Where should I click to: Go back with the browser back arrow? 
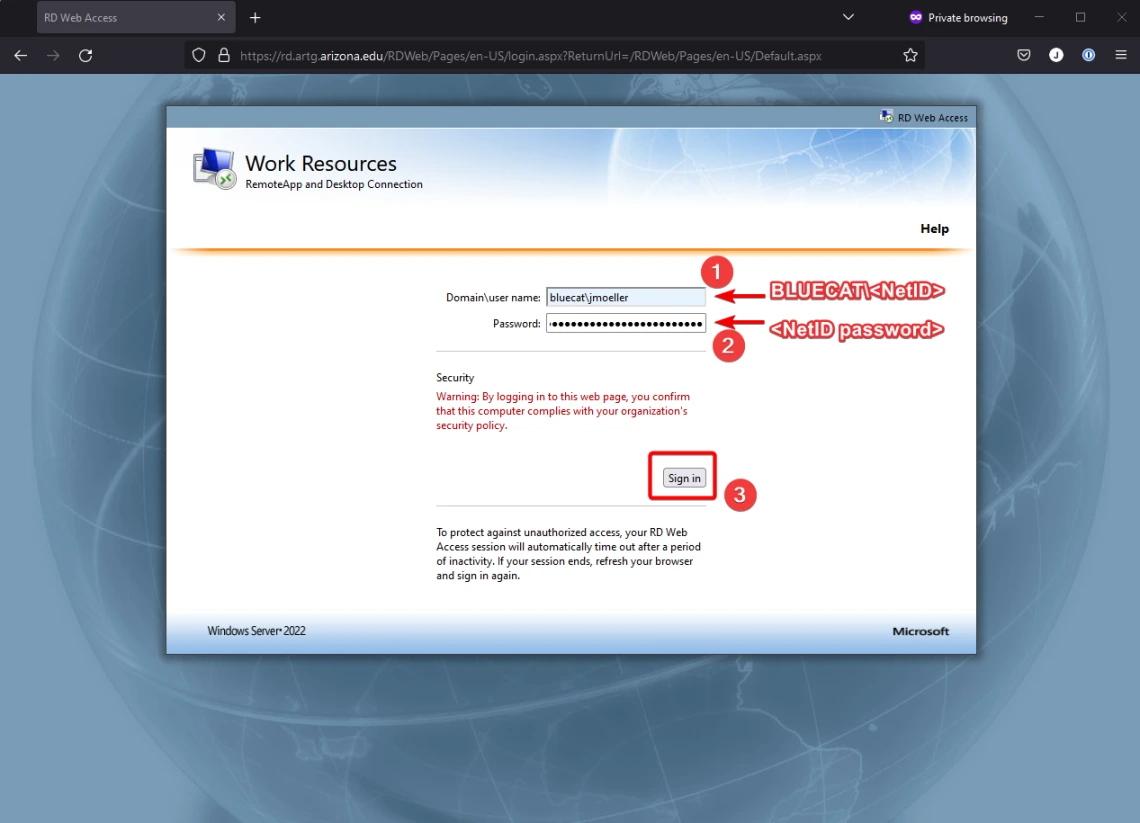20,55
